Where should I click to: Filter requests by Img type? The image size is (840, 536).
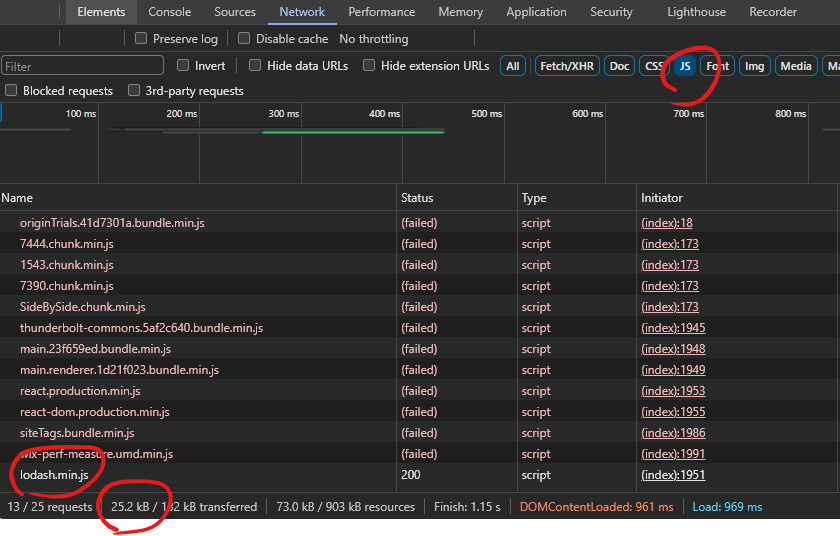click(x=754, y=66)
